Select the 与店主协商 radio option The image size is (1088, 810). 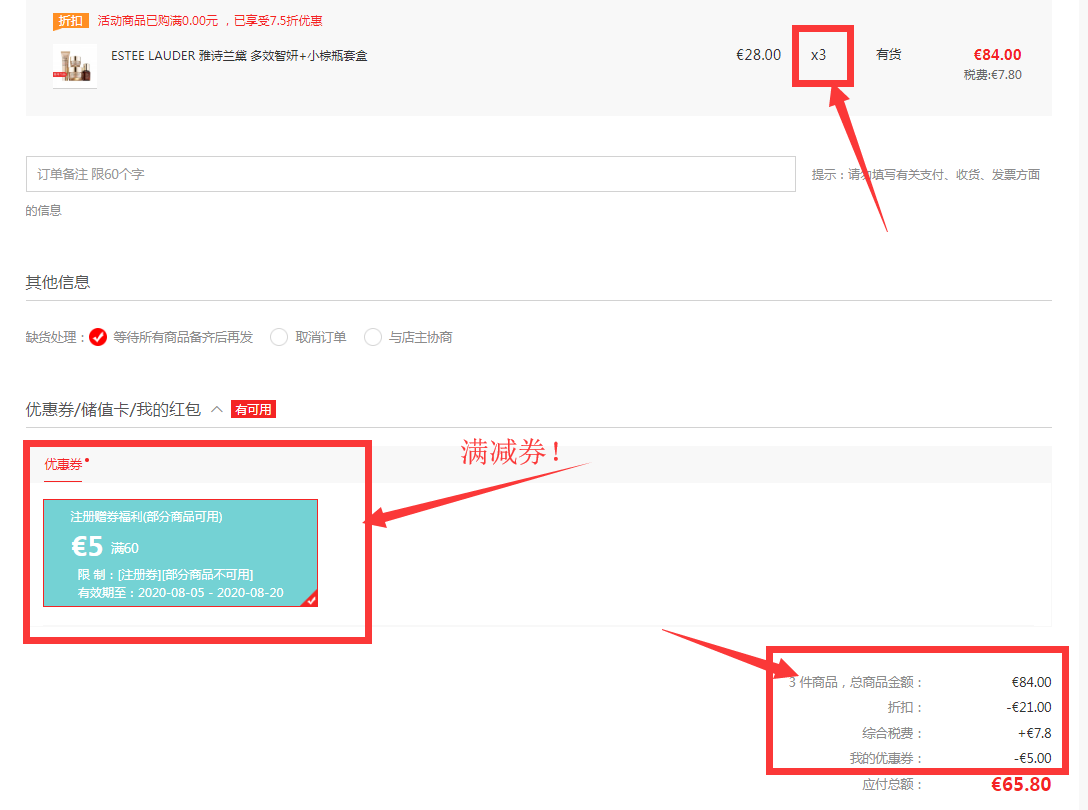pyautogui.click(x=373, y=337)
